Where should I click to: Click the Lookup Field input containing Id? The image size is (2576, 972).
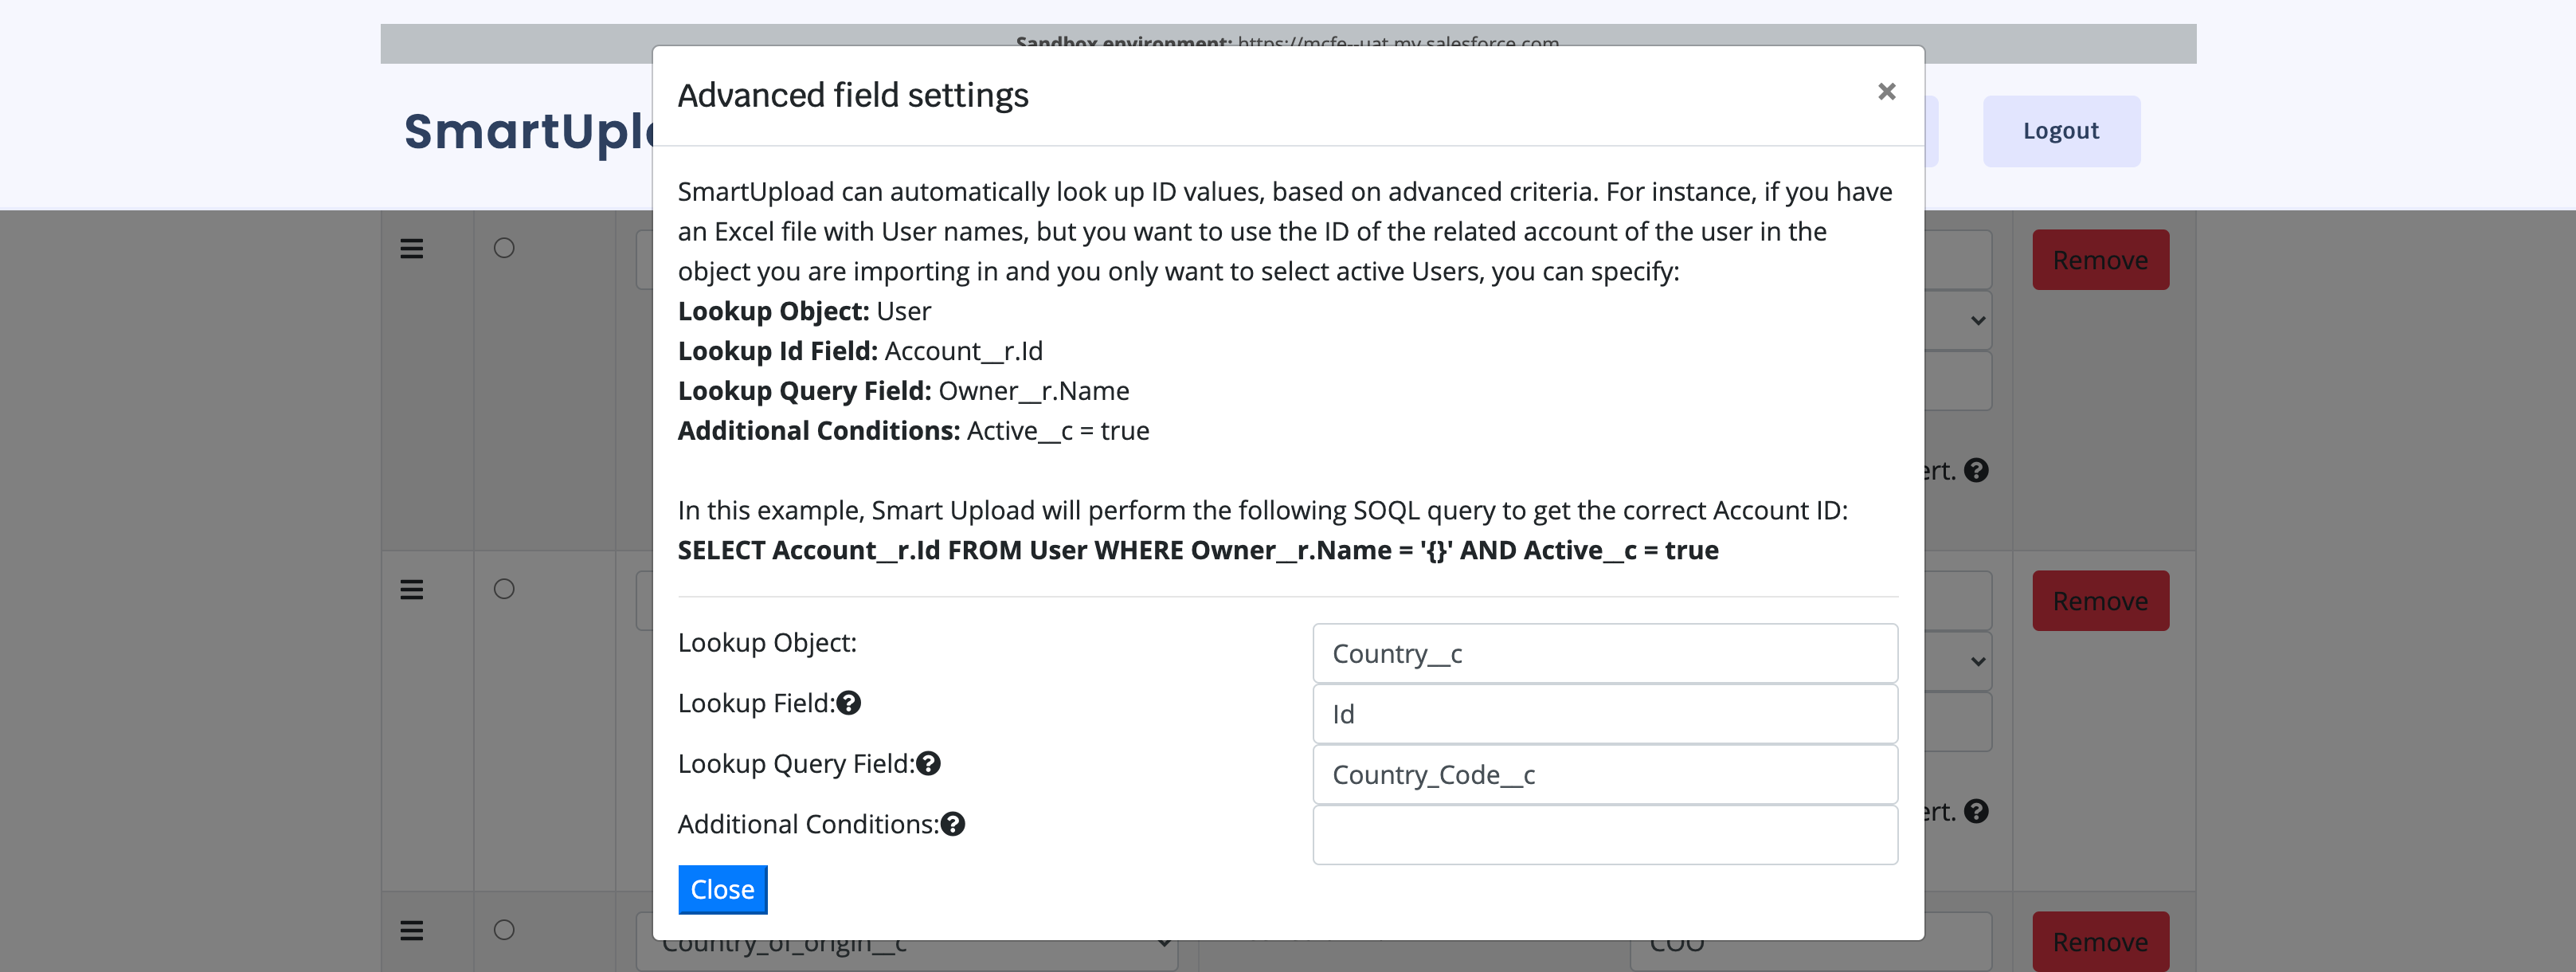pyautogui.click(x=1604, y=714)
